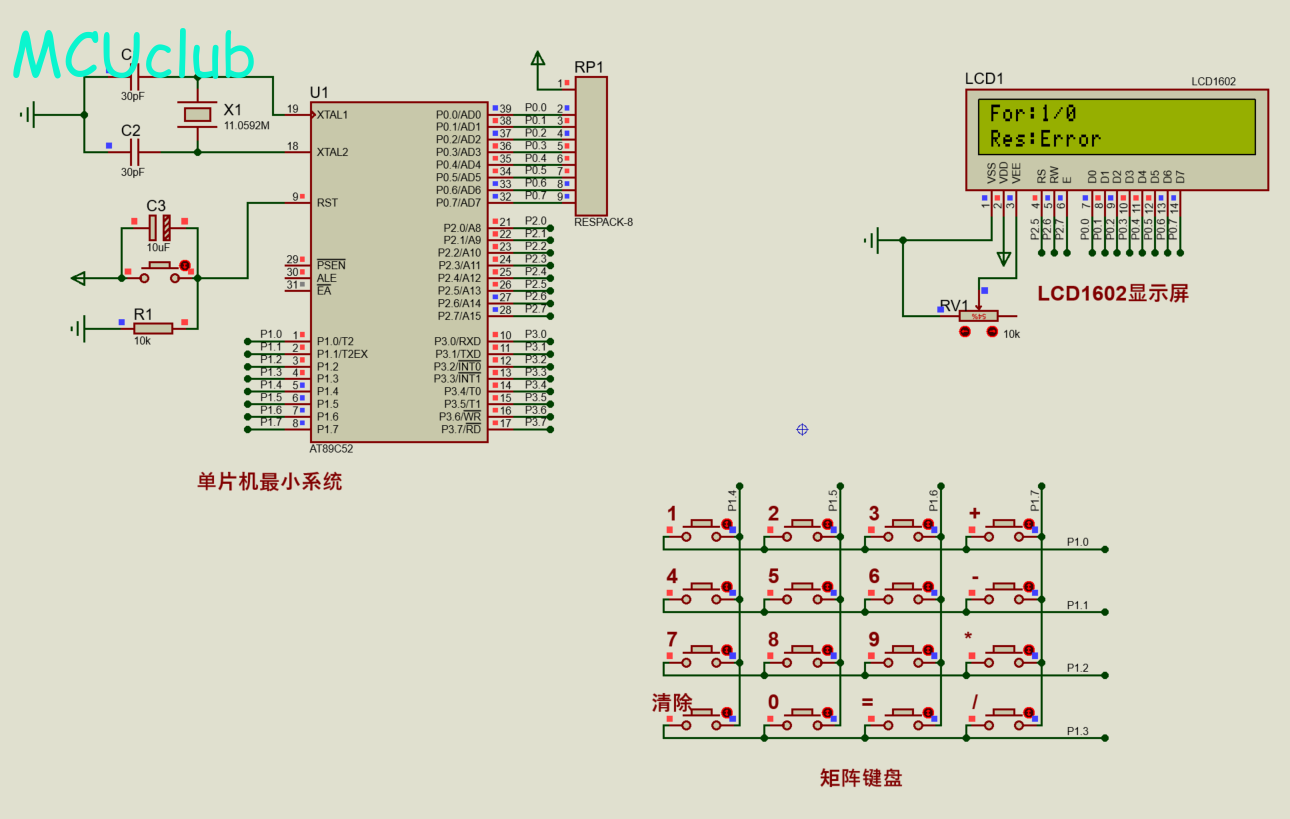Click the blue origin crosshair marker

(802, 429)
